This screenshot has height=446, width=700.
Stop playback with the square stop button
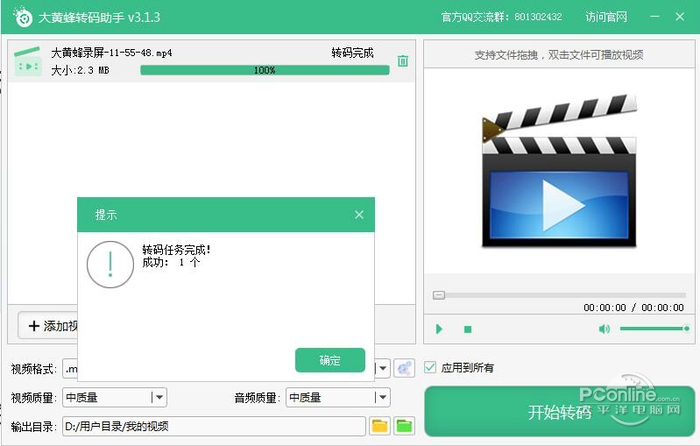(467, 329)
